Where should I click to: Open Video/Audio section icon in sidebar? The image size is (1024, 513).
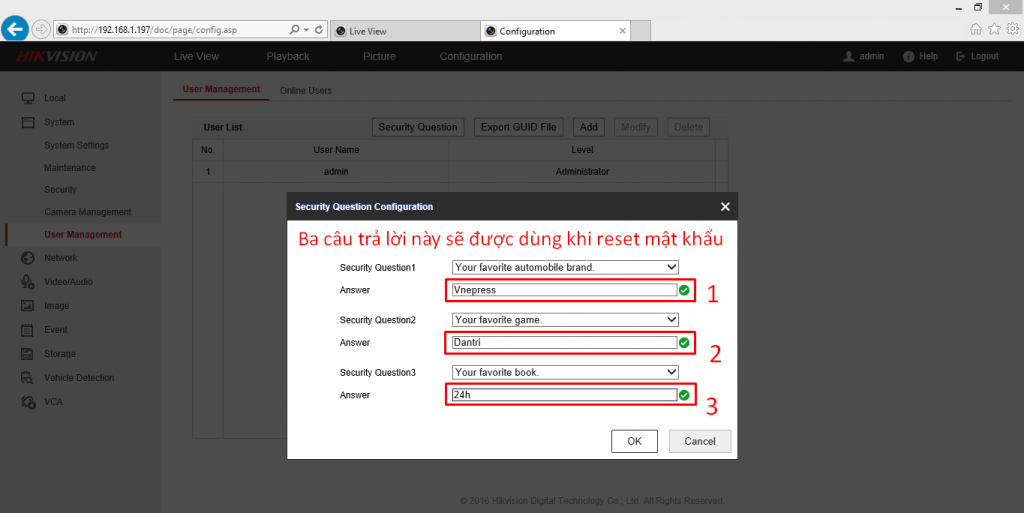[28, 282]
